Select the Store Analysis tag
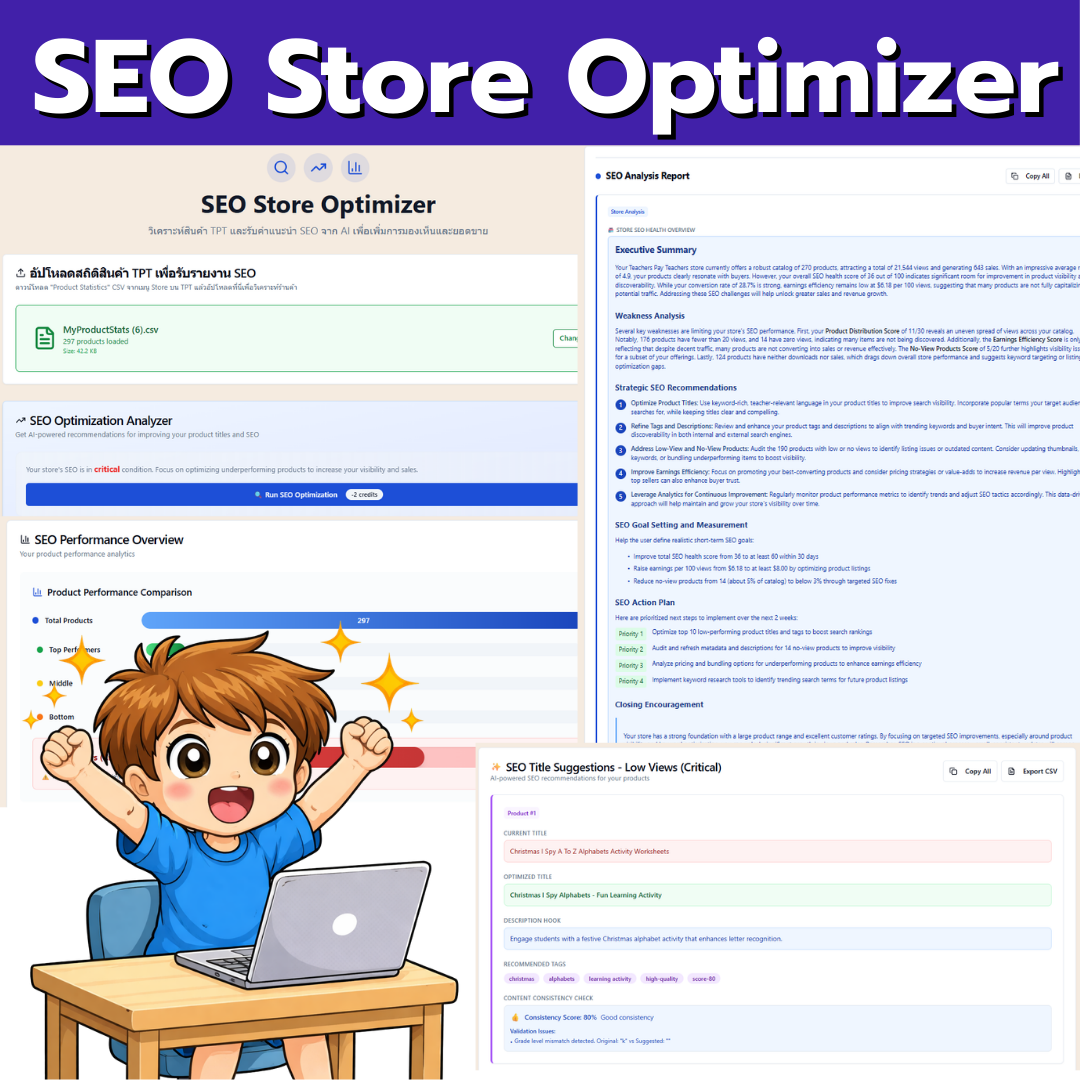This screenshot has width=1080, height=1080. point(627,211)
